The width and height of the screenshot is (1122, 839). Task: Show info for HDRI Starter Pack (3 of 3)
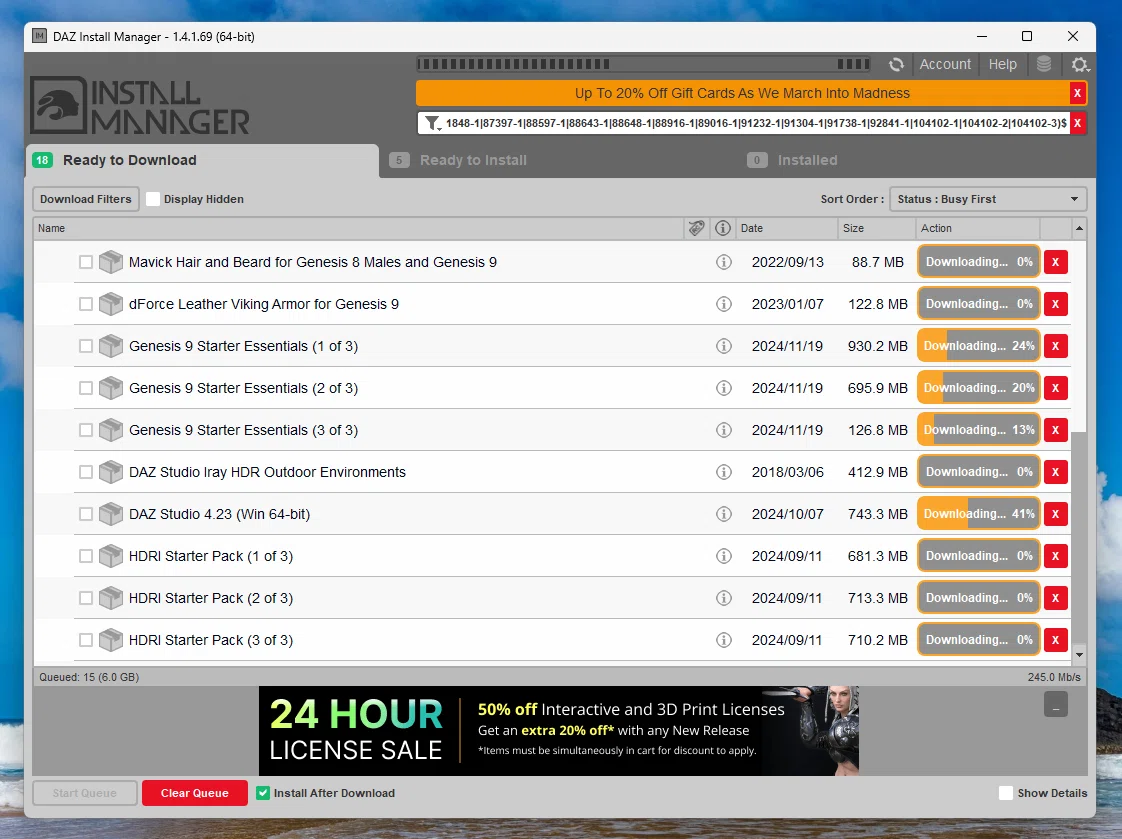pyautogui.click(x=723, y=640)
